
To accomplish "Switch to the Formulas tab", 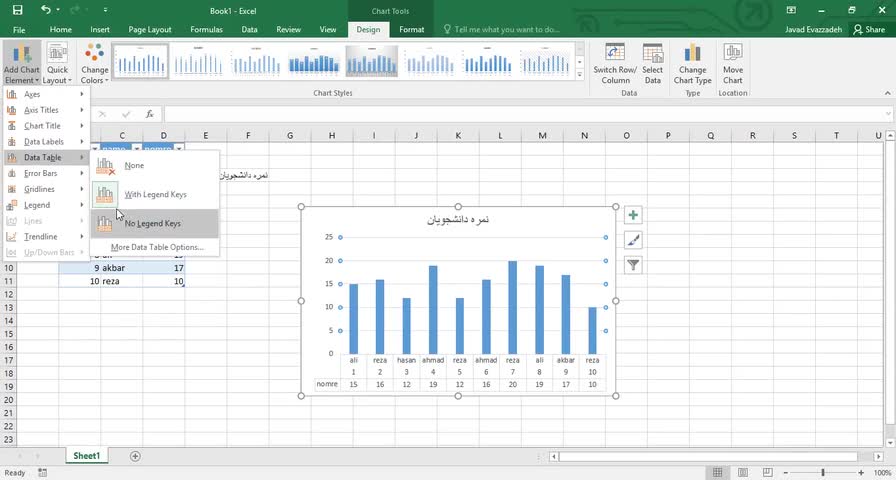I will point(206,30).
